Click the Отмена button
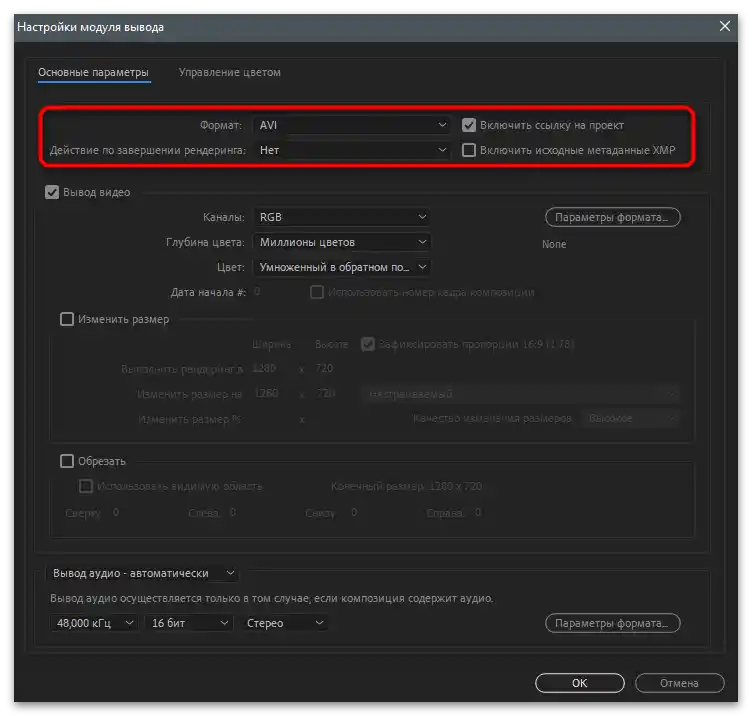 (679, 683)
